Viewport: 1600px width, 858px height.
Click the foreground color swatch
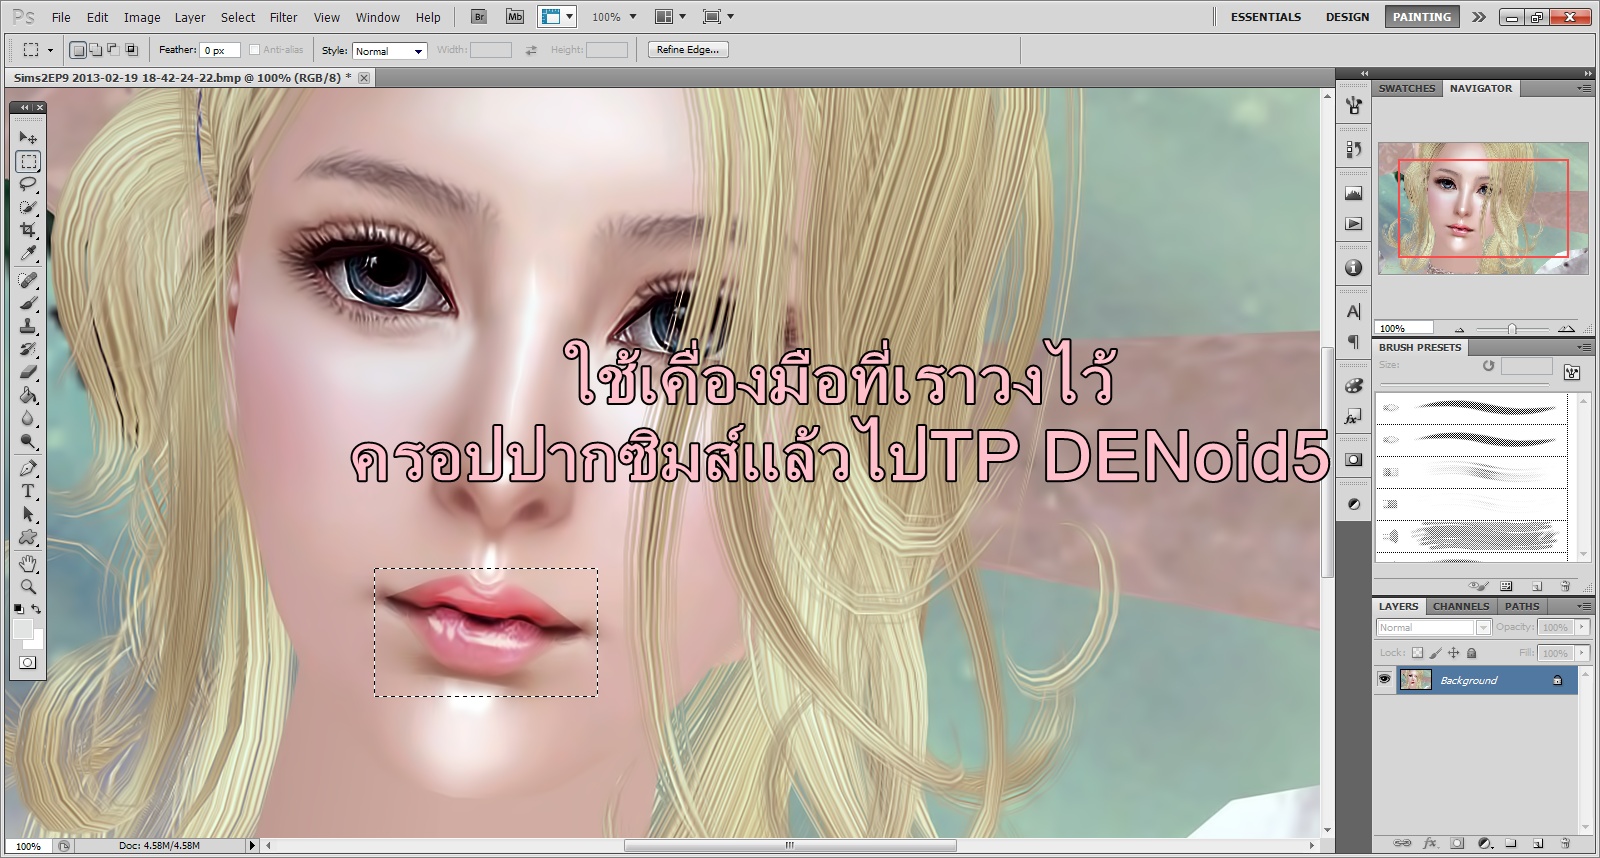pyautogui.click(x=22, y=628)
